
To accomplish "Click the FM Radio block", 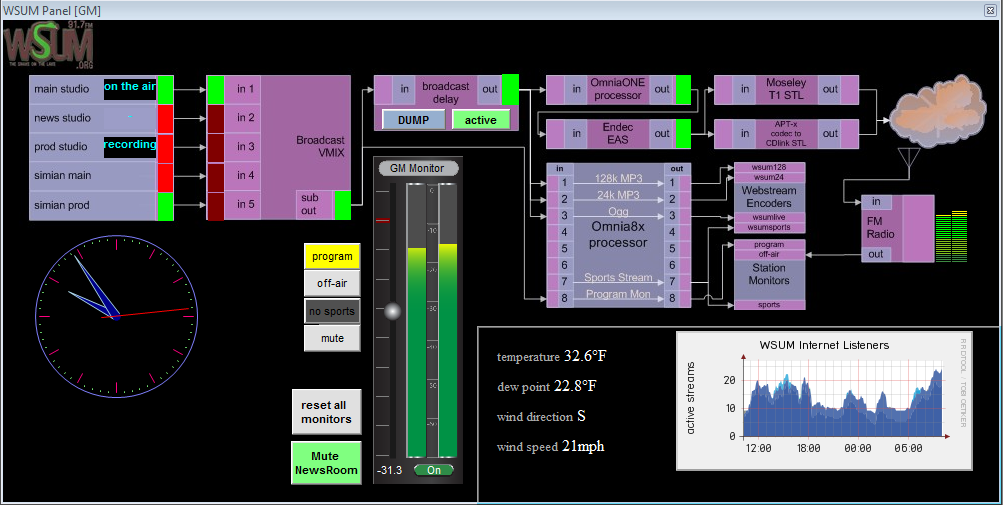I will coord(897,228).
